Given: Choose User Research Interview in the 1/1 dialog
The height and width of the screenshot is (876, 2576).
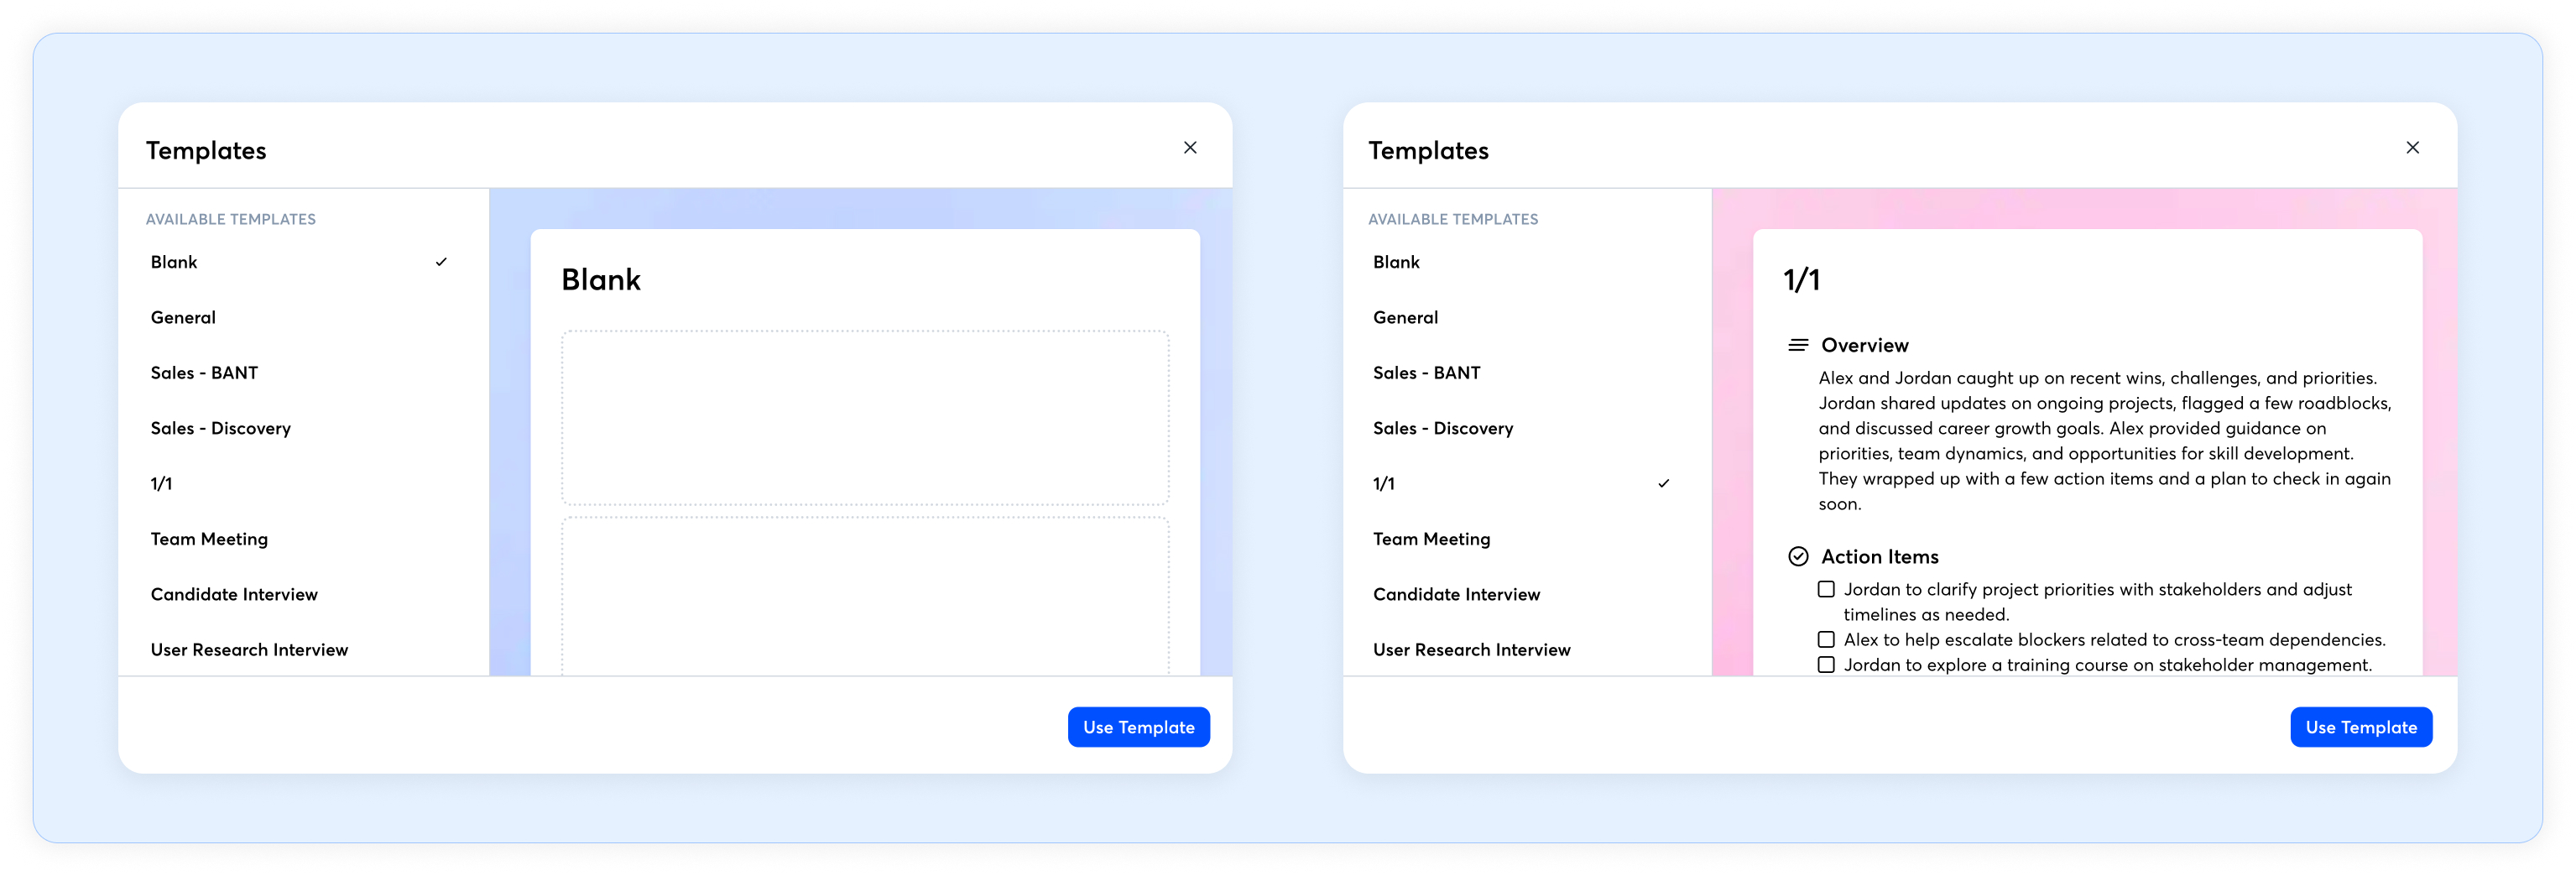Looking at the screenshot, I should (x=1470, y=650).
